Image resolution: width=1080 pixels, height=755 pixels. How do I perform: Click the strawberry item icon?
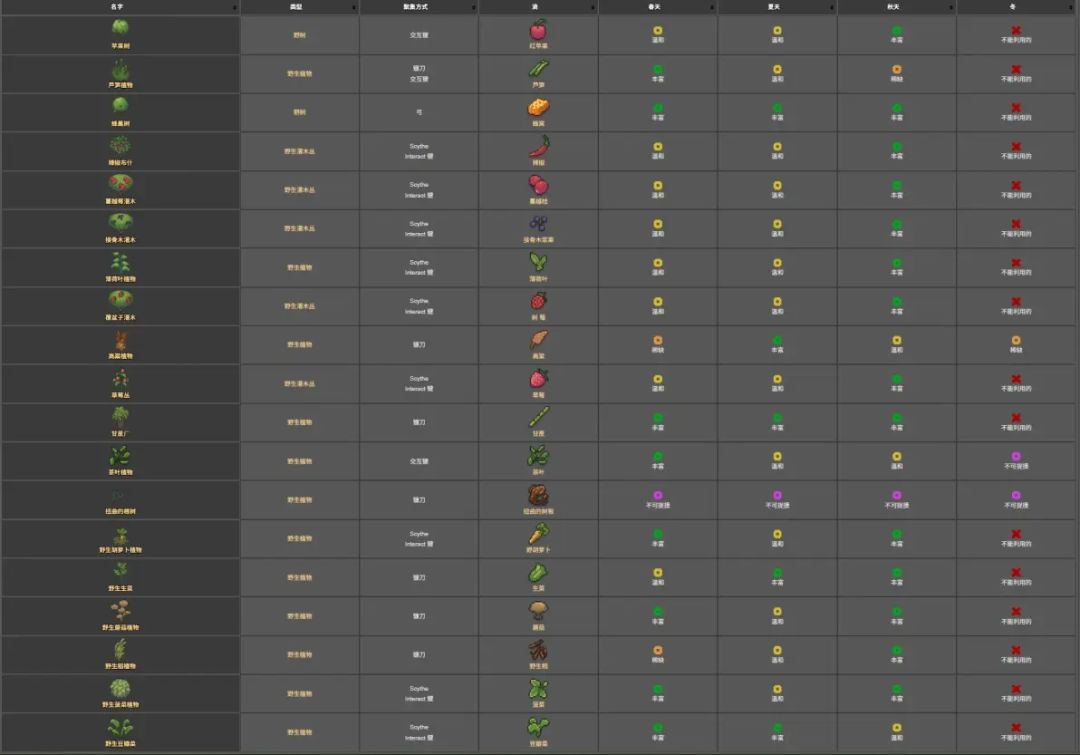[538, 379]
